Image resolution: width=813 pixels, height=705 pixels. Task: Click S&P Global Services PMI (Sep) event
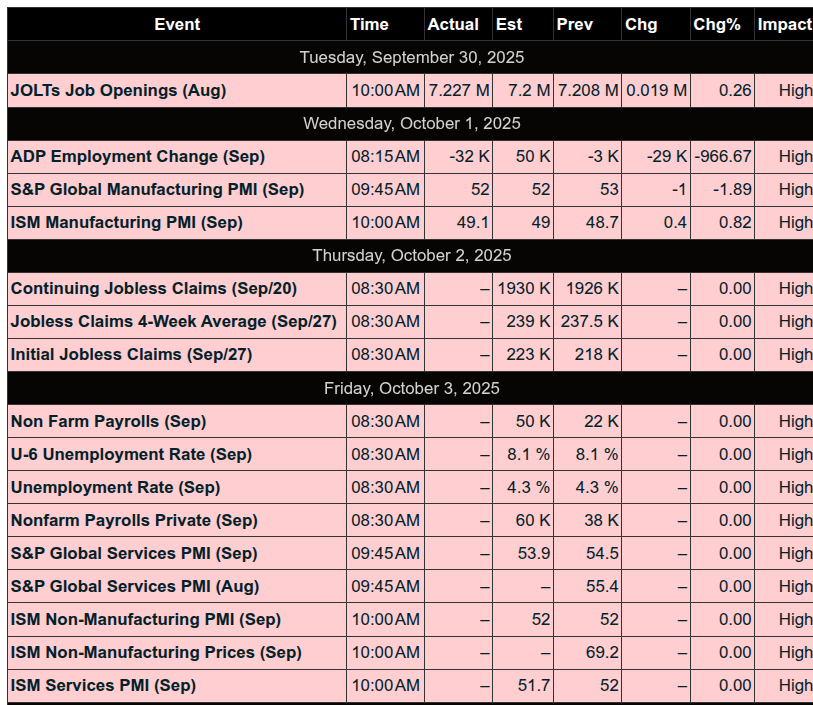tap(134, 554)
